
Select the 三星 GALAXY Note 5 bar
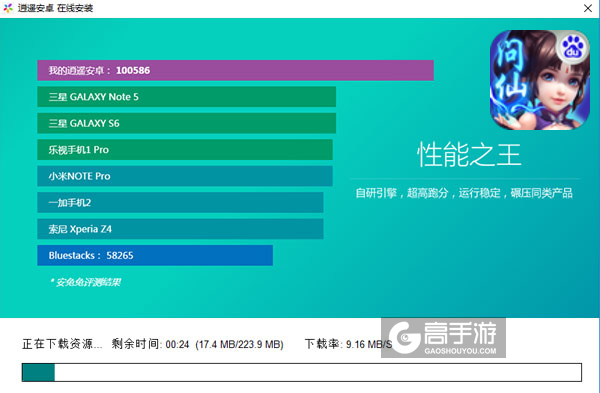tap(186, 97)
